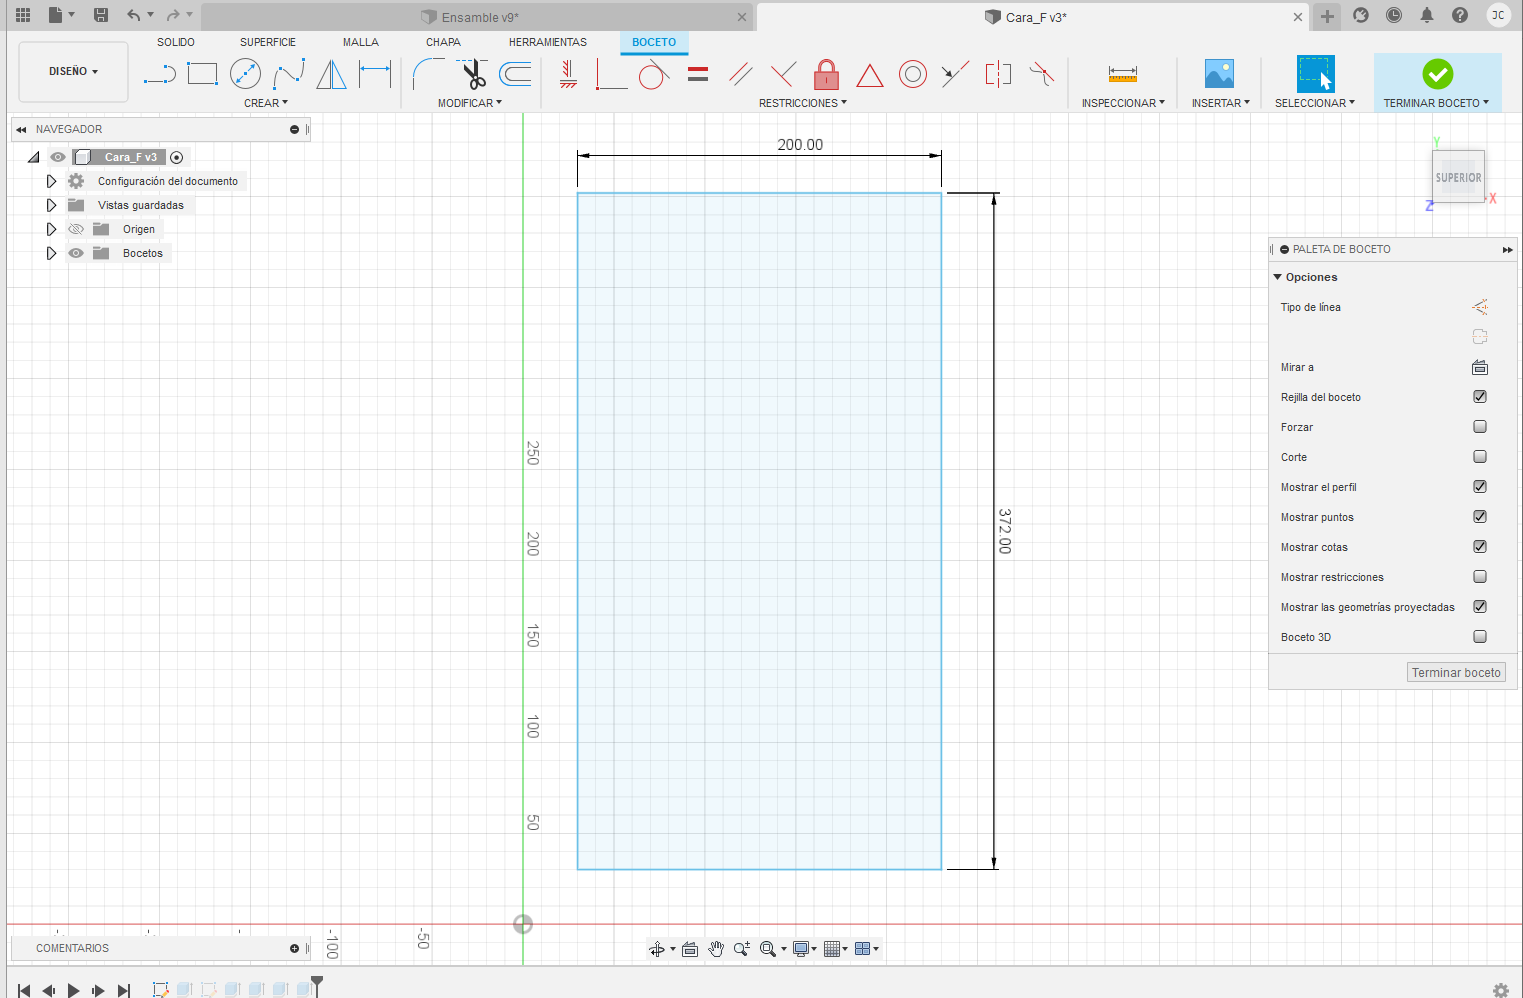Click the green Finish Sketch checkmark
Image resolution: width=1523 pixels, height=998 pixels.
(x=1438, y=74)
